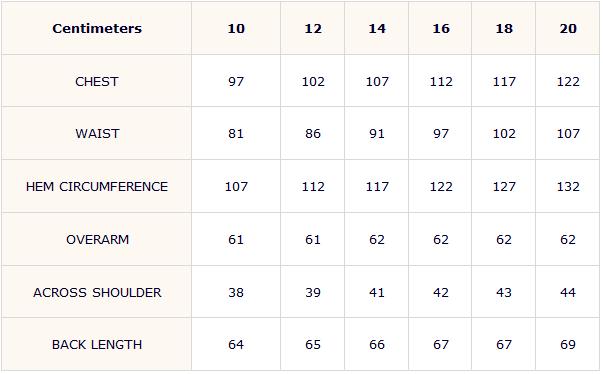Click across shoulder value 41

coord(376,293)
